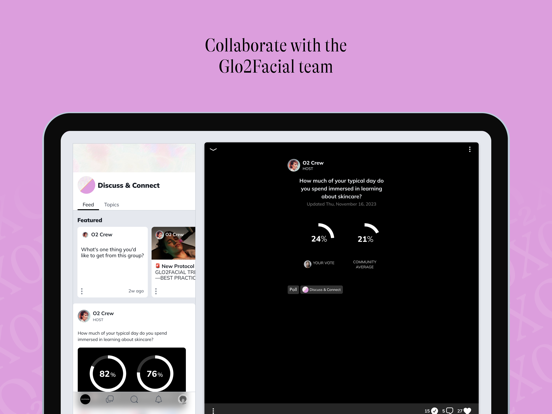
Task: Select the 'Discuss & Connect' group title
Action: coord(128,185)
